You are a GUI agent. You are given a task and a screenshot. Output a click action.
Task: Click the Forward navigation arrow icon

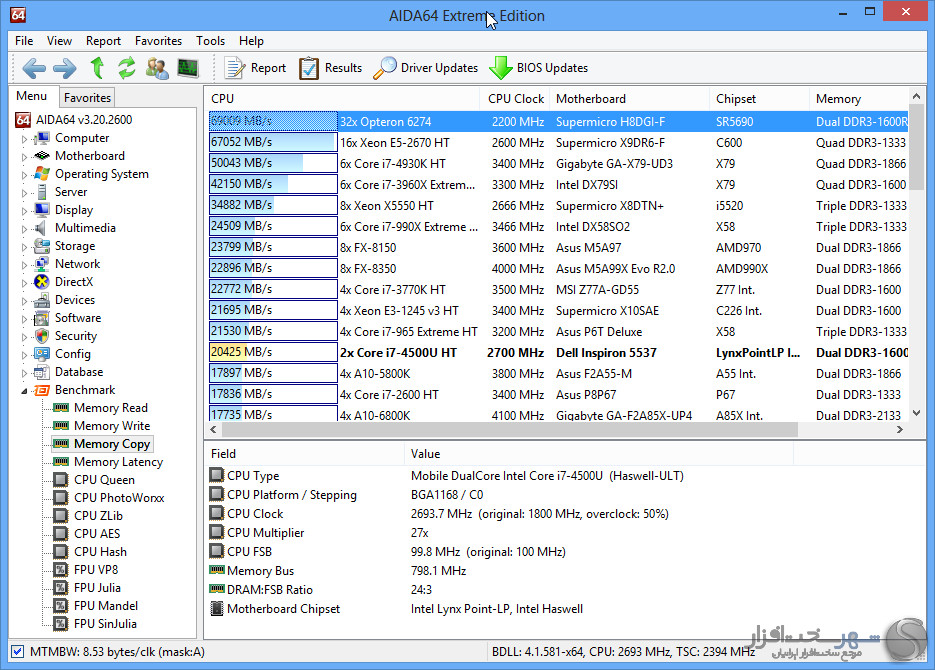click(x=64, y=68)
